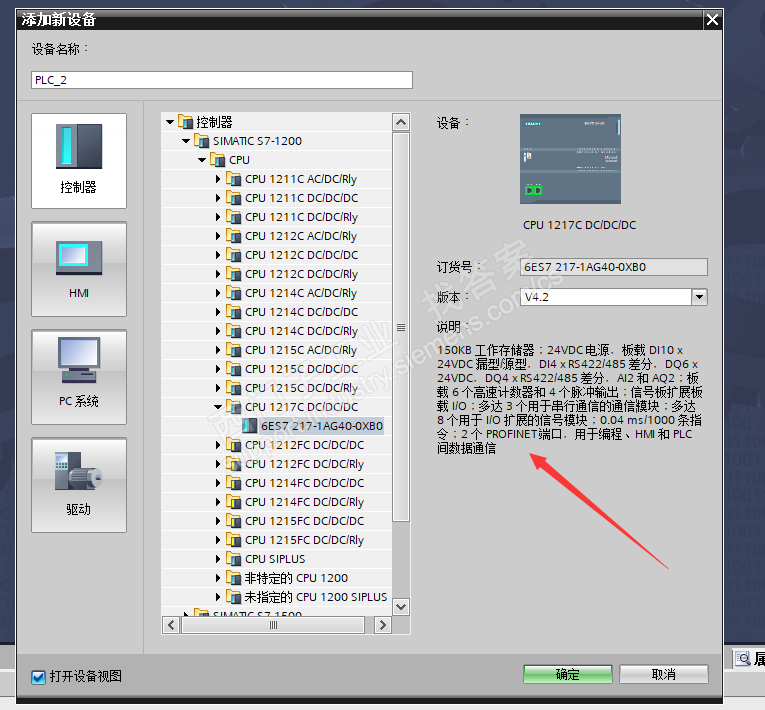Click the horizontal scrollbar right arrow
The width and height of the screenshot is (765, 710).
pyautogui.click(x=383, y=625)
